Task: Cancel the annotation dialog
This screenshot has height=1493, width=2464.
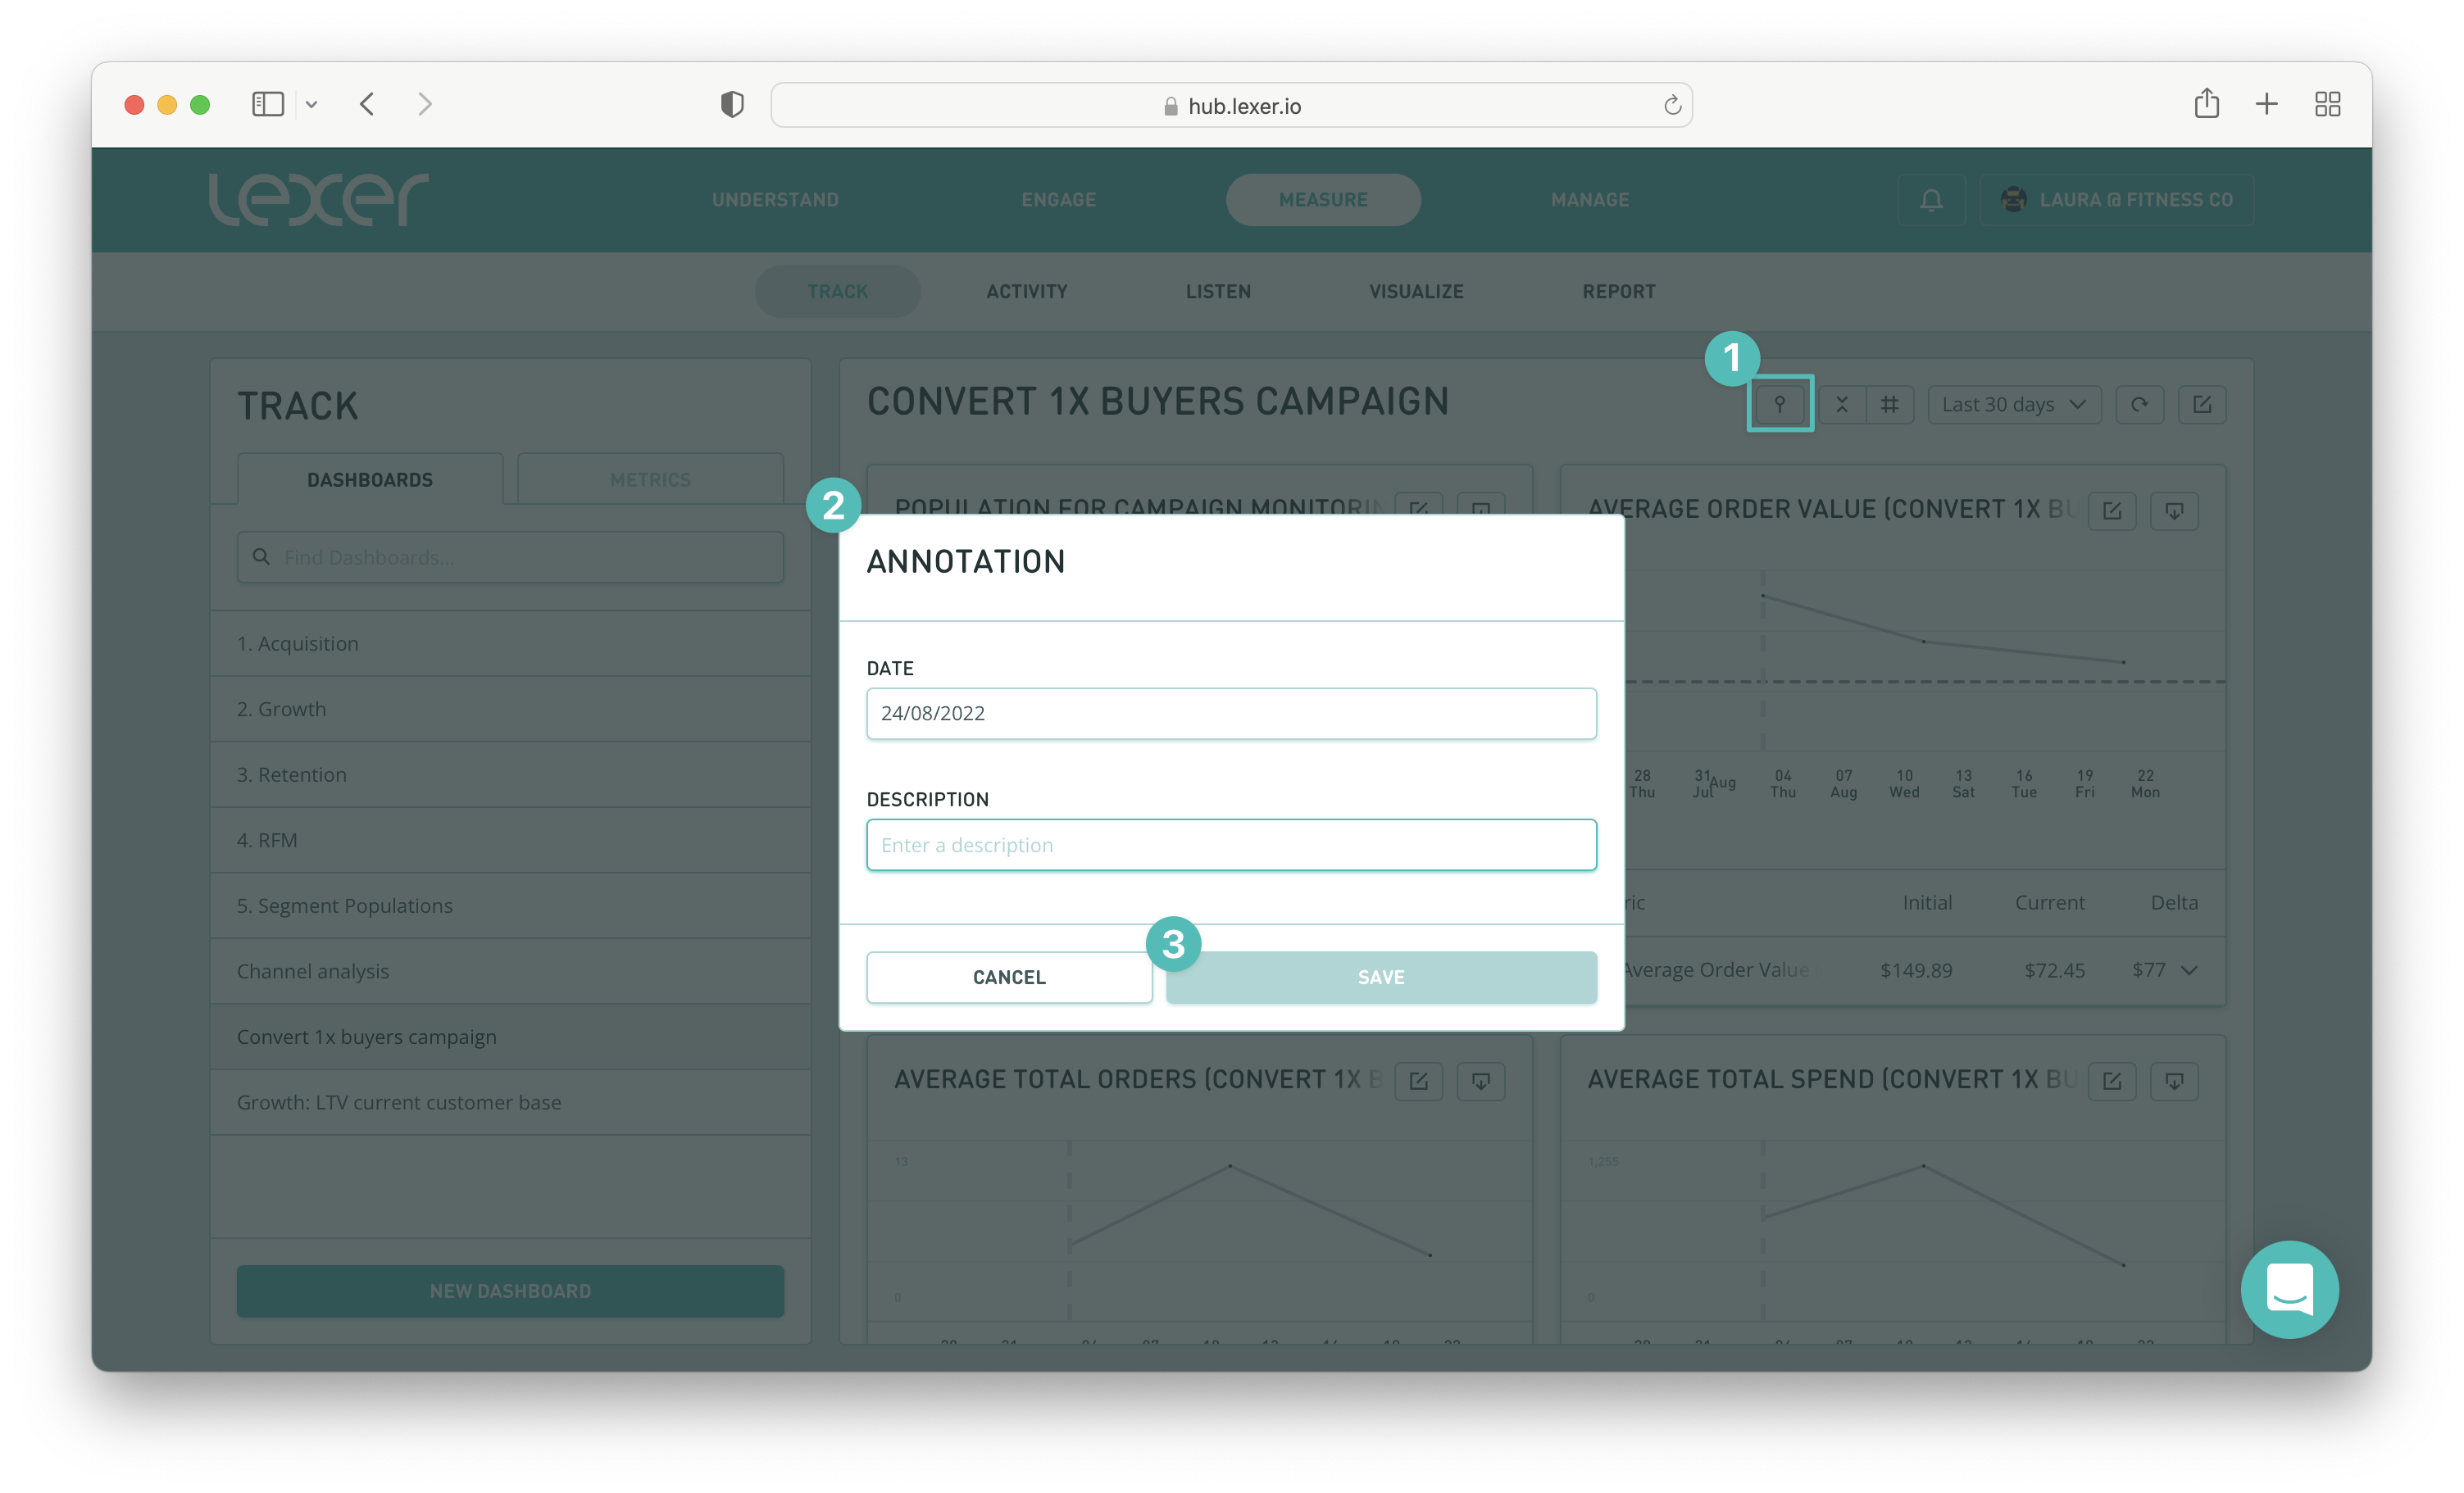Action: [x=1008, y=977]
